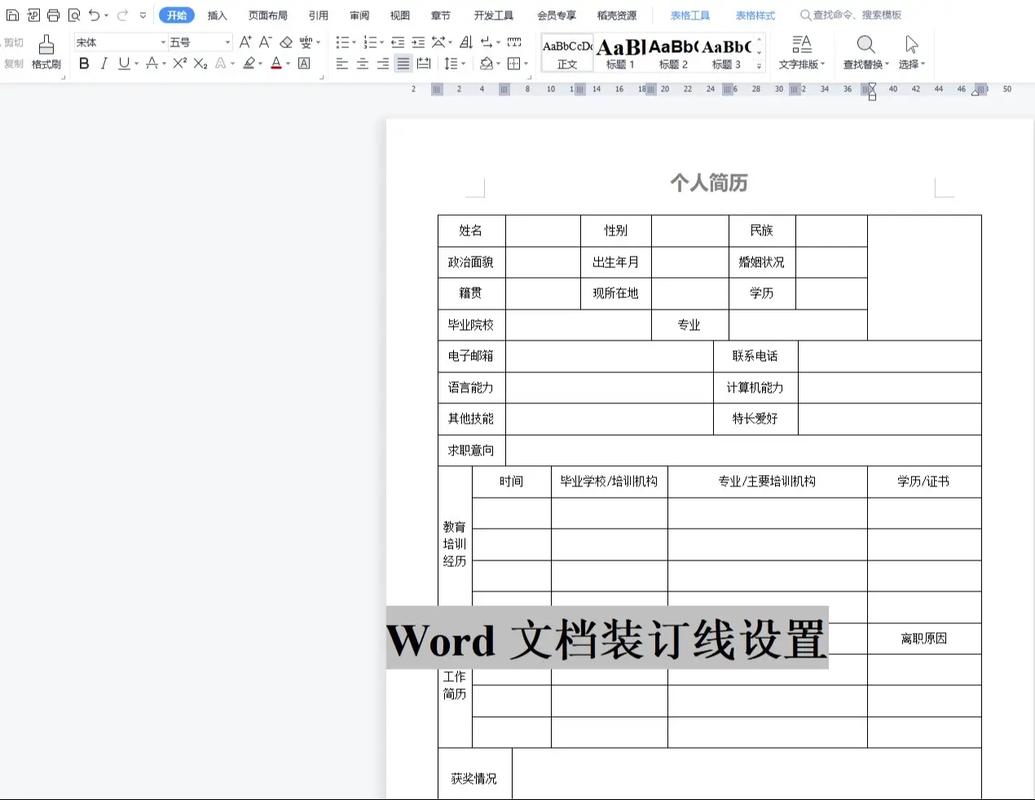This screenshot has width=1035, height=800.
Task: Click the undo arrow icon
Action: tap(93, 14)
